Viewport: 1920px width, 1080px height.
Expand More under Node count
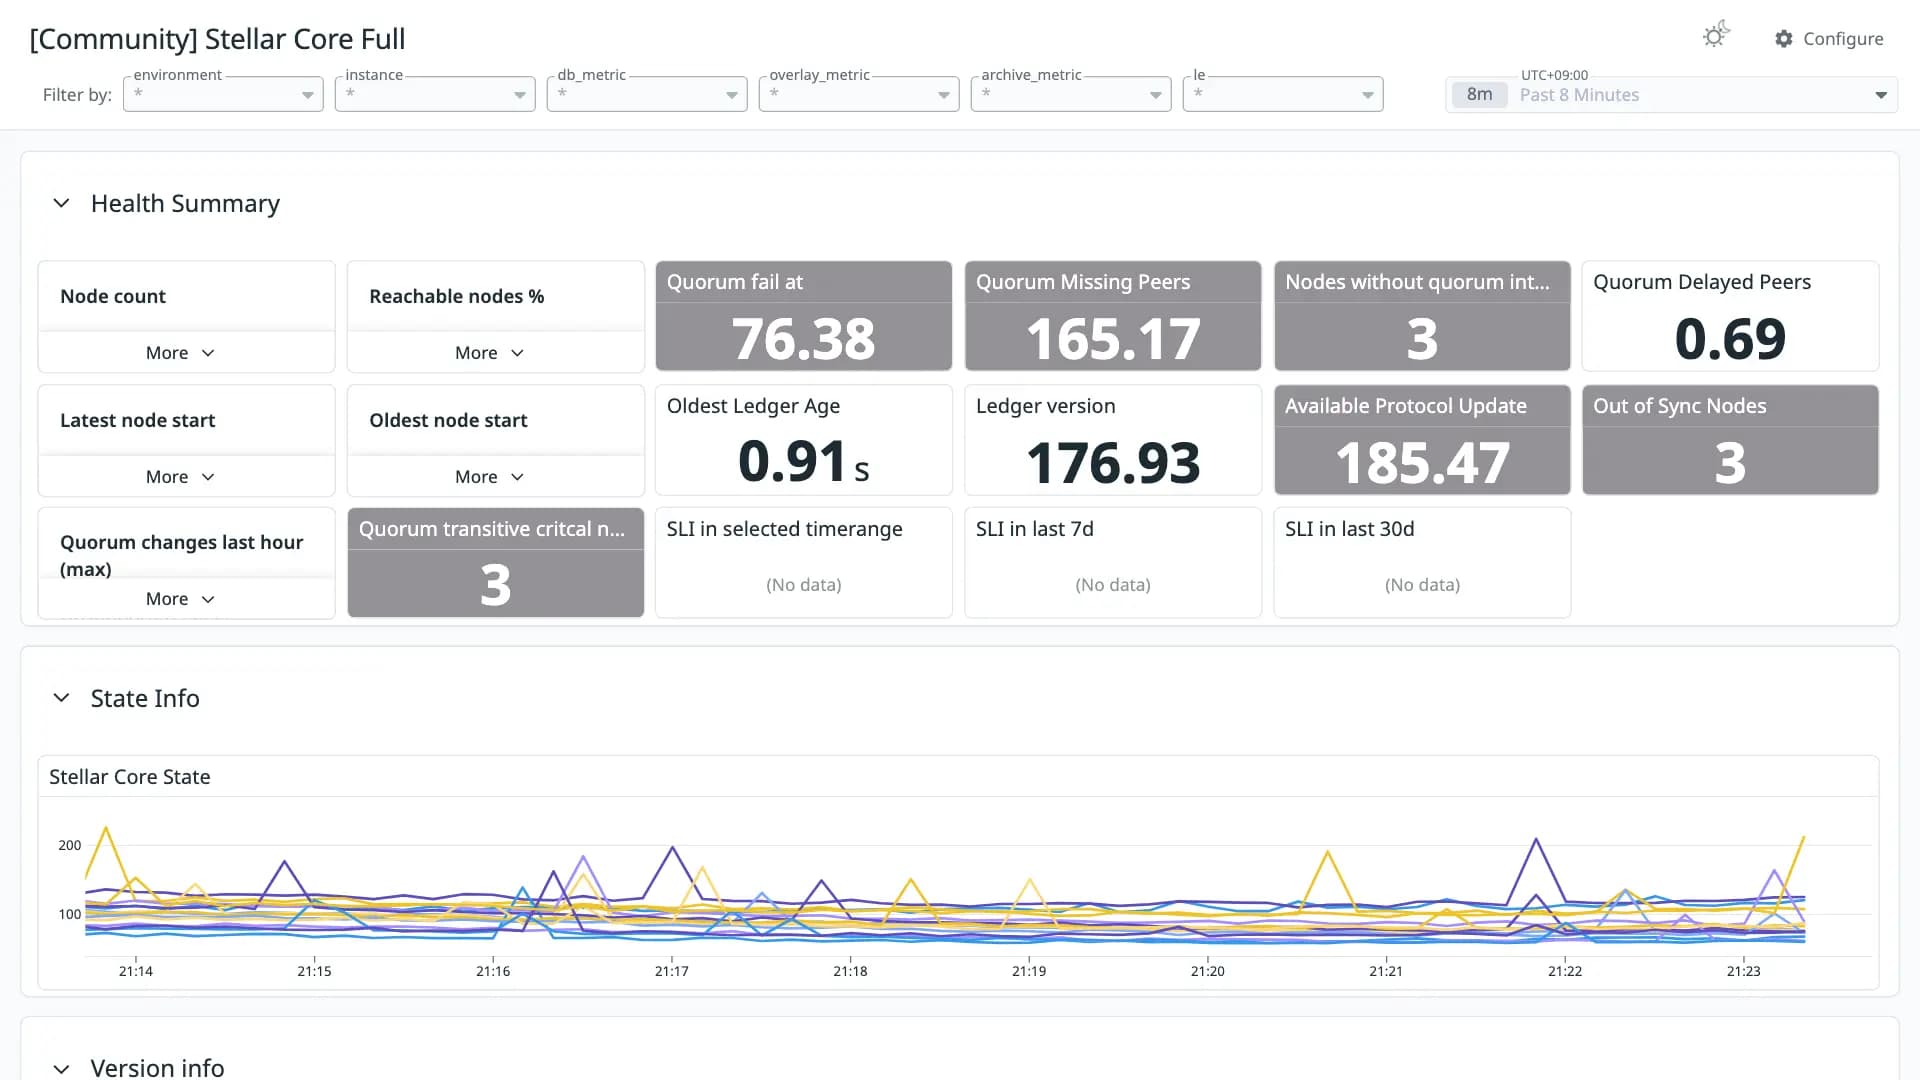tap(180, 353)
